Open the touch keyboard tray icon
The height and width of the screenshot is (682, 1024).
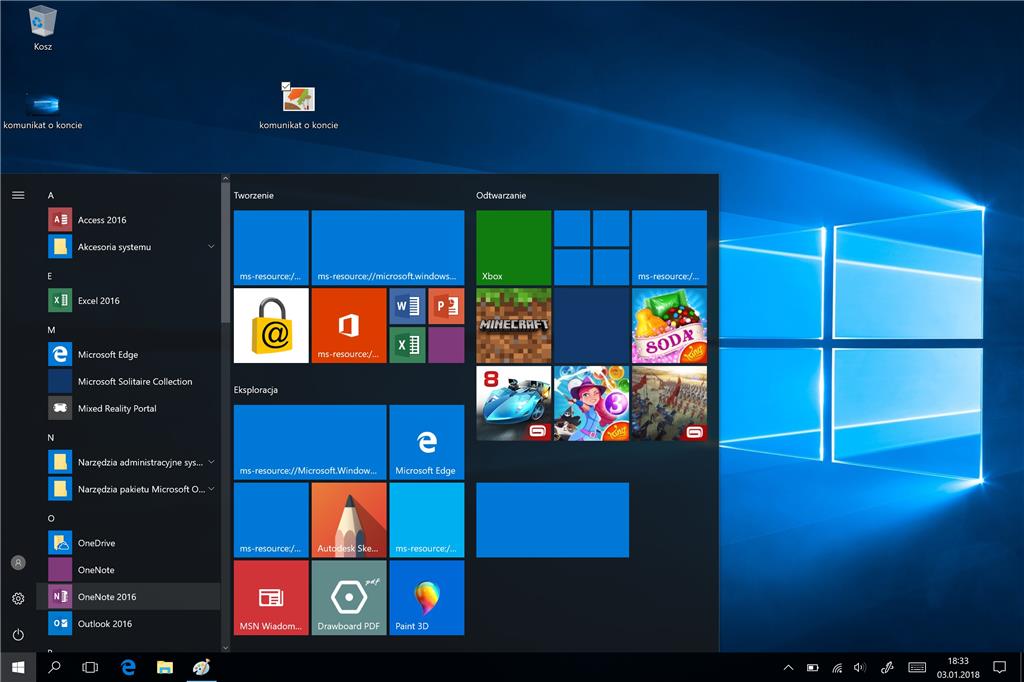tap(917, 668)
